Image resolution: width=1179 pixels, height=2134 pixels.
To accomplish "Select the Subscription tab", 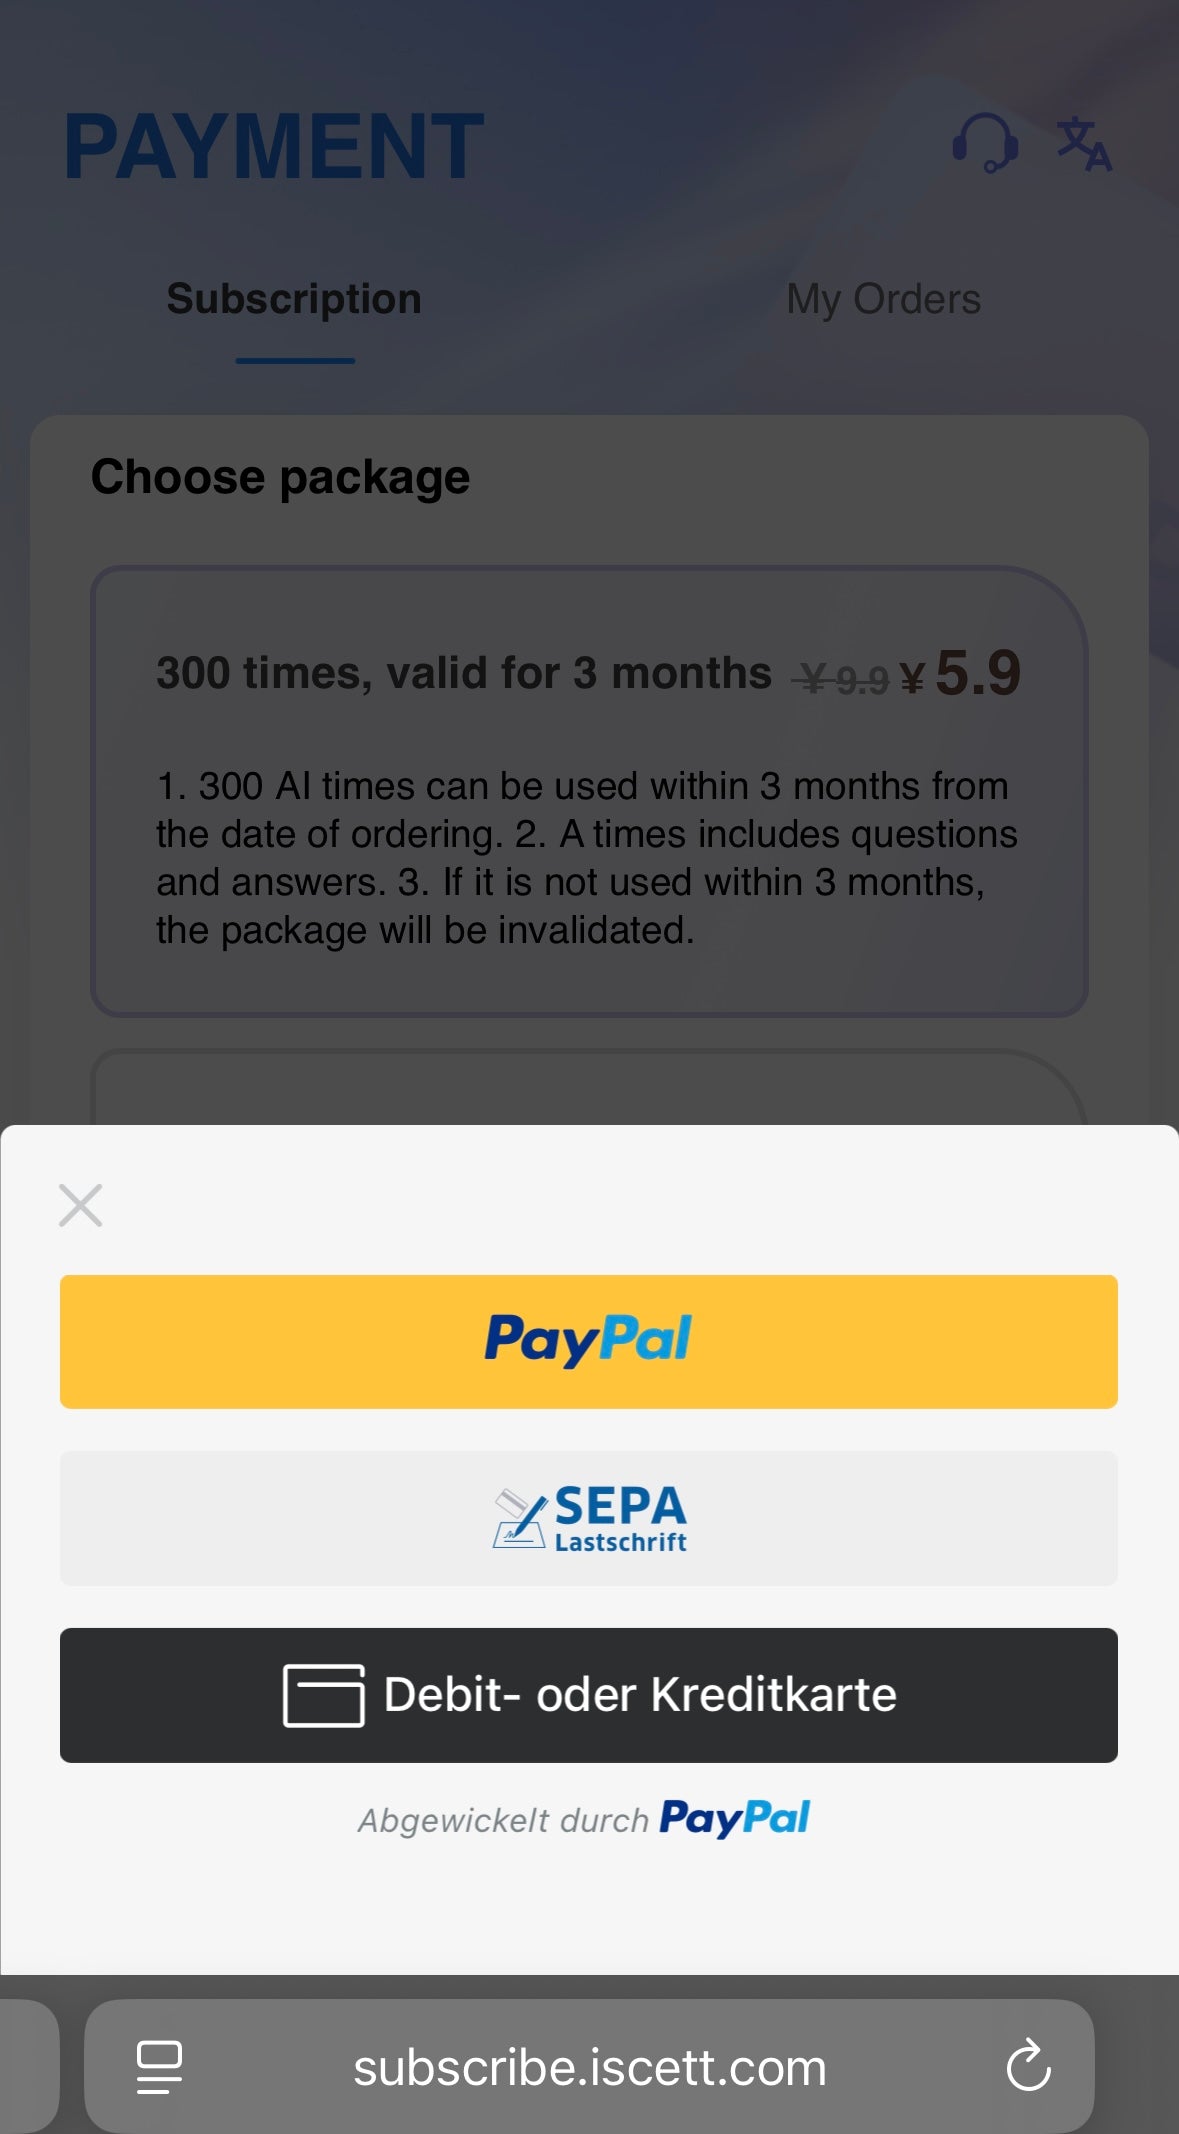I will (294, 299).
